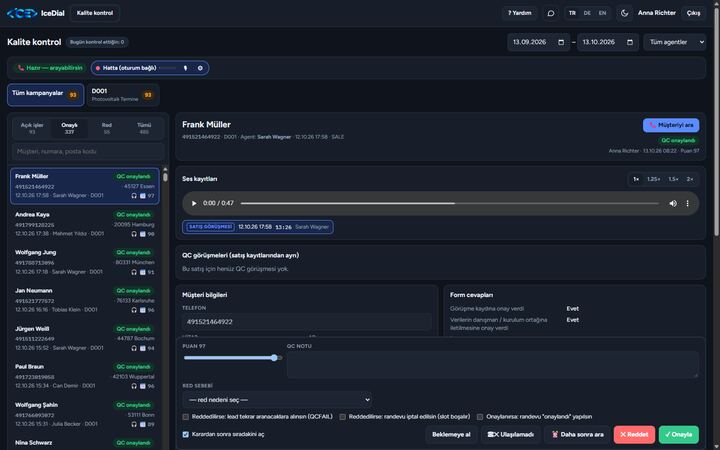The width and height of the screenshot is (720, 450).
Task: Open calendar picker for 13.09.2026
Action: (561, 42)
